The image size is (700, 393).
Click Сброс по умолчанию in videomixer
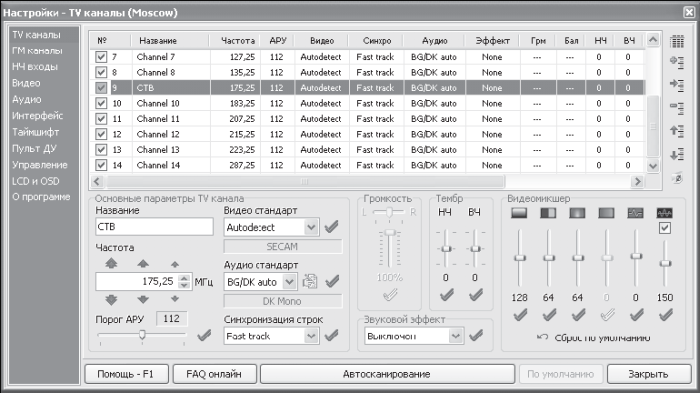click(594, 338)
